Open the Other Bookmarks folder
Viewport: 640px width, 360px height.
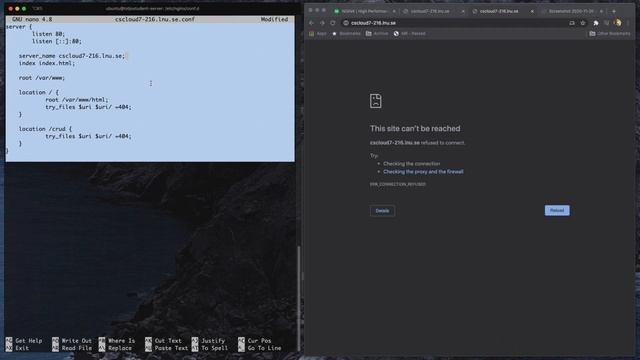[610, 33]
